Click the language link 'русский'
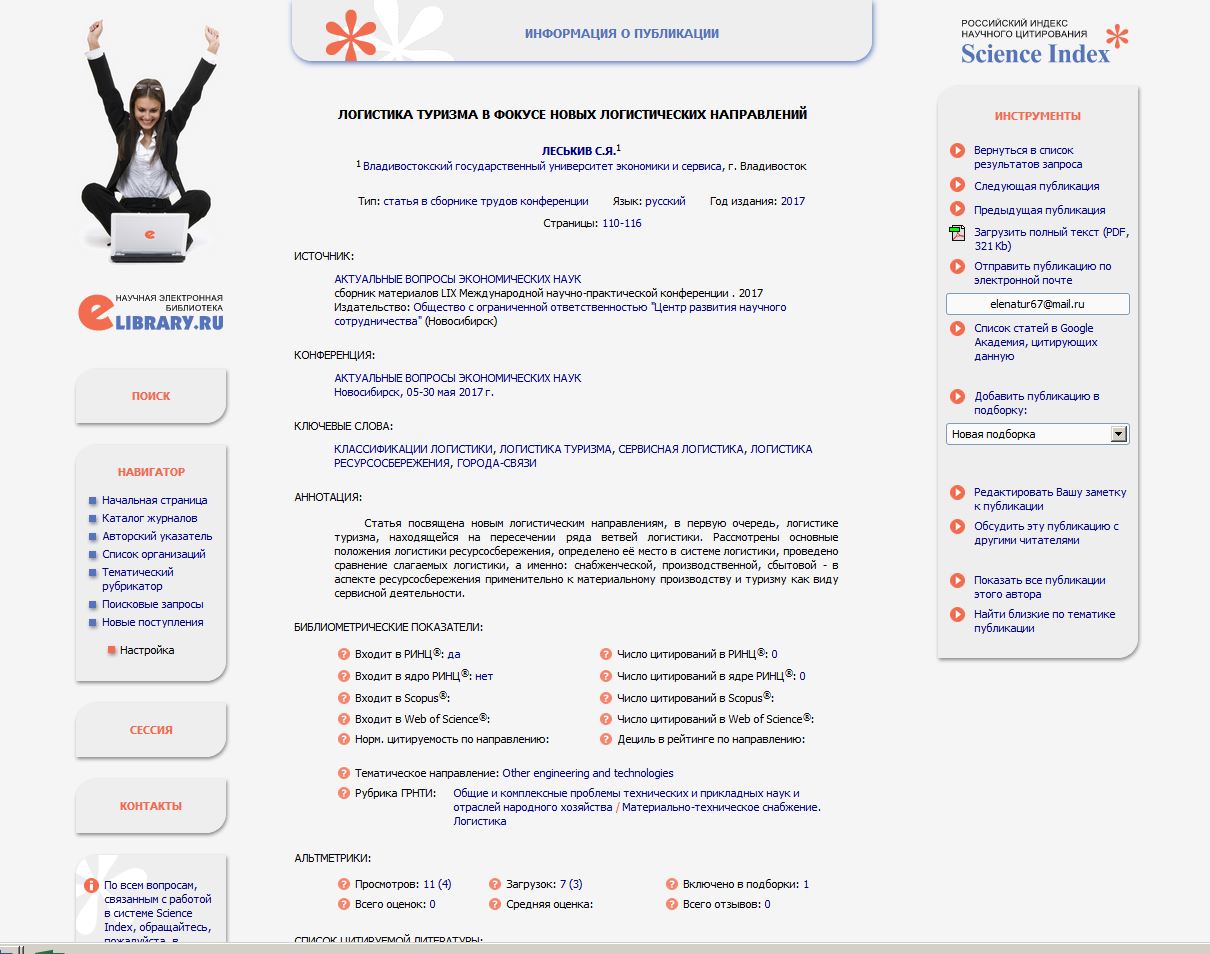Viewport: 1210px width, 954px height. (x=665, y=201)
